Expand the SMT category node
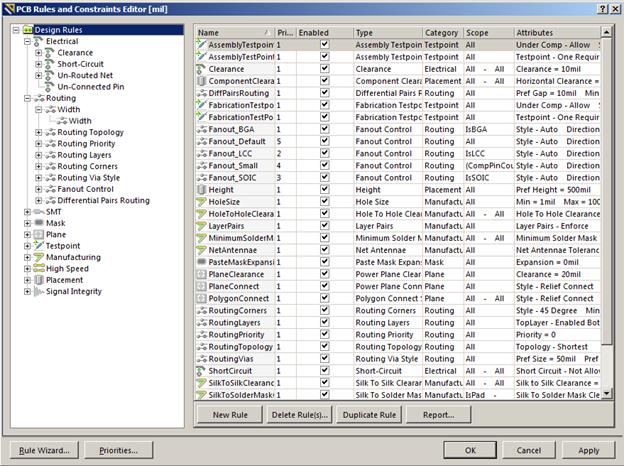 (x=27, y=212)
